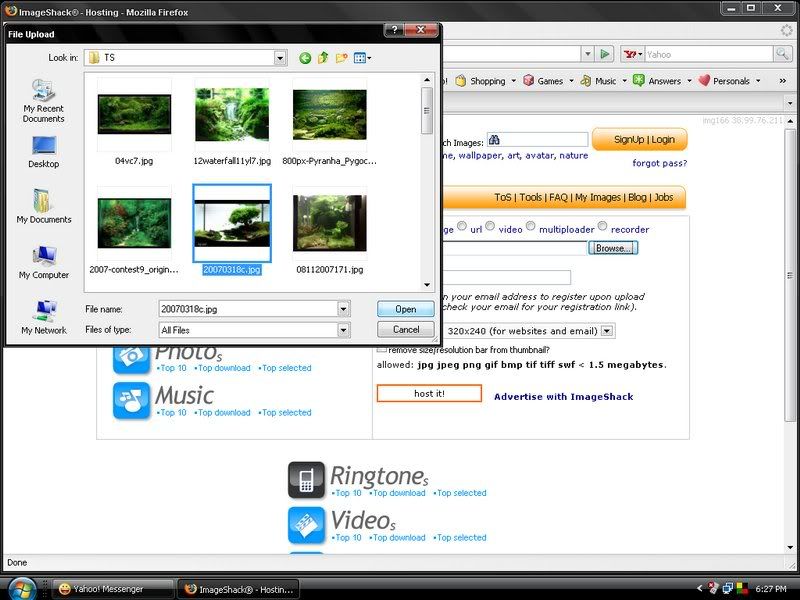Open the Advertise with ImageShack link
The image size is (800, 600).
pyautogui.click(x=563, y=397)
